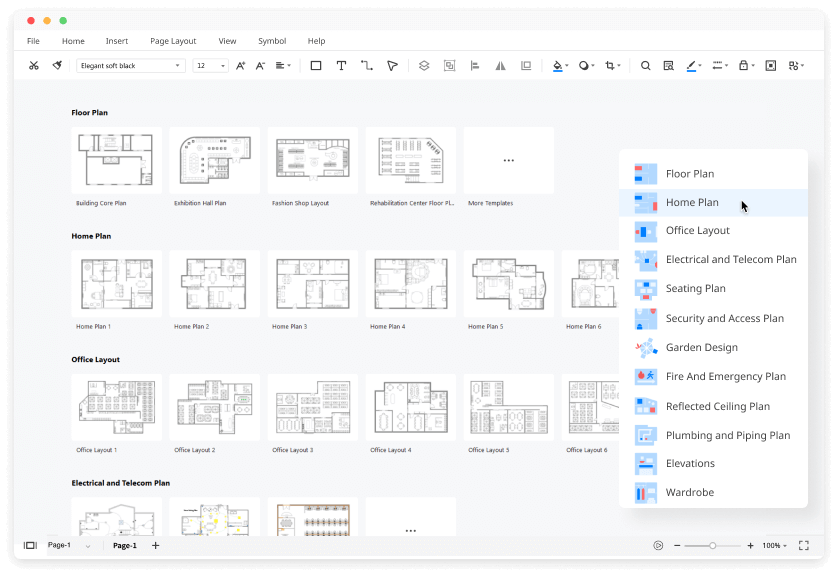Select the format painter brush icon
Viewport: 838px width, 576px height.
point(57,66)
